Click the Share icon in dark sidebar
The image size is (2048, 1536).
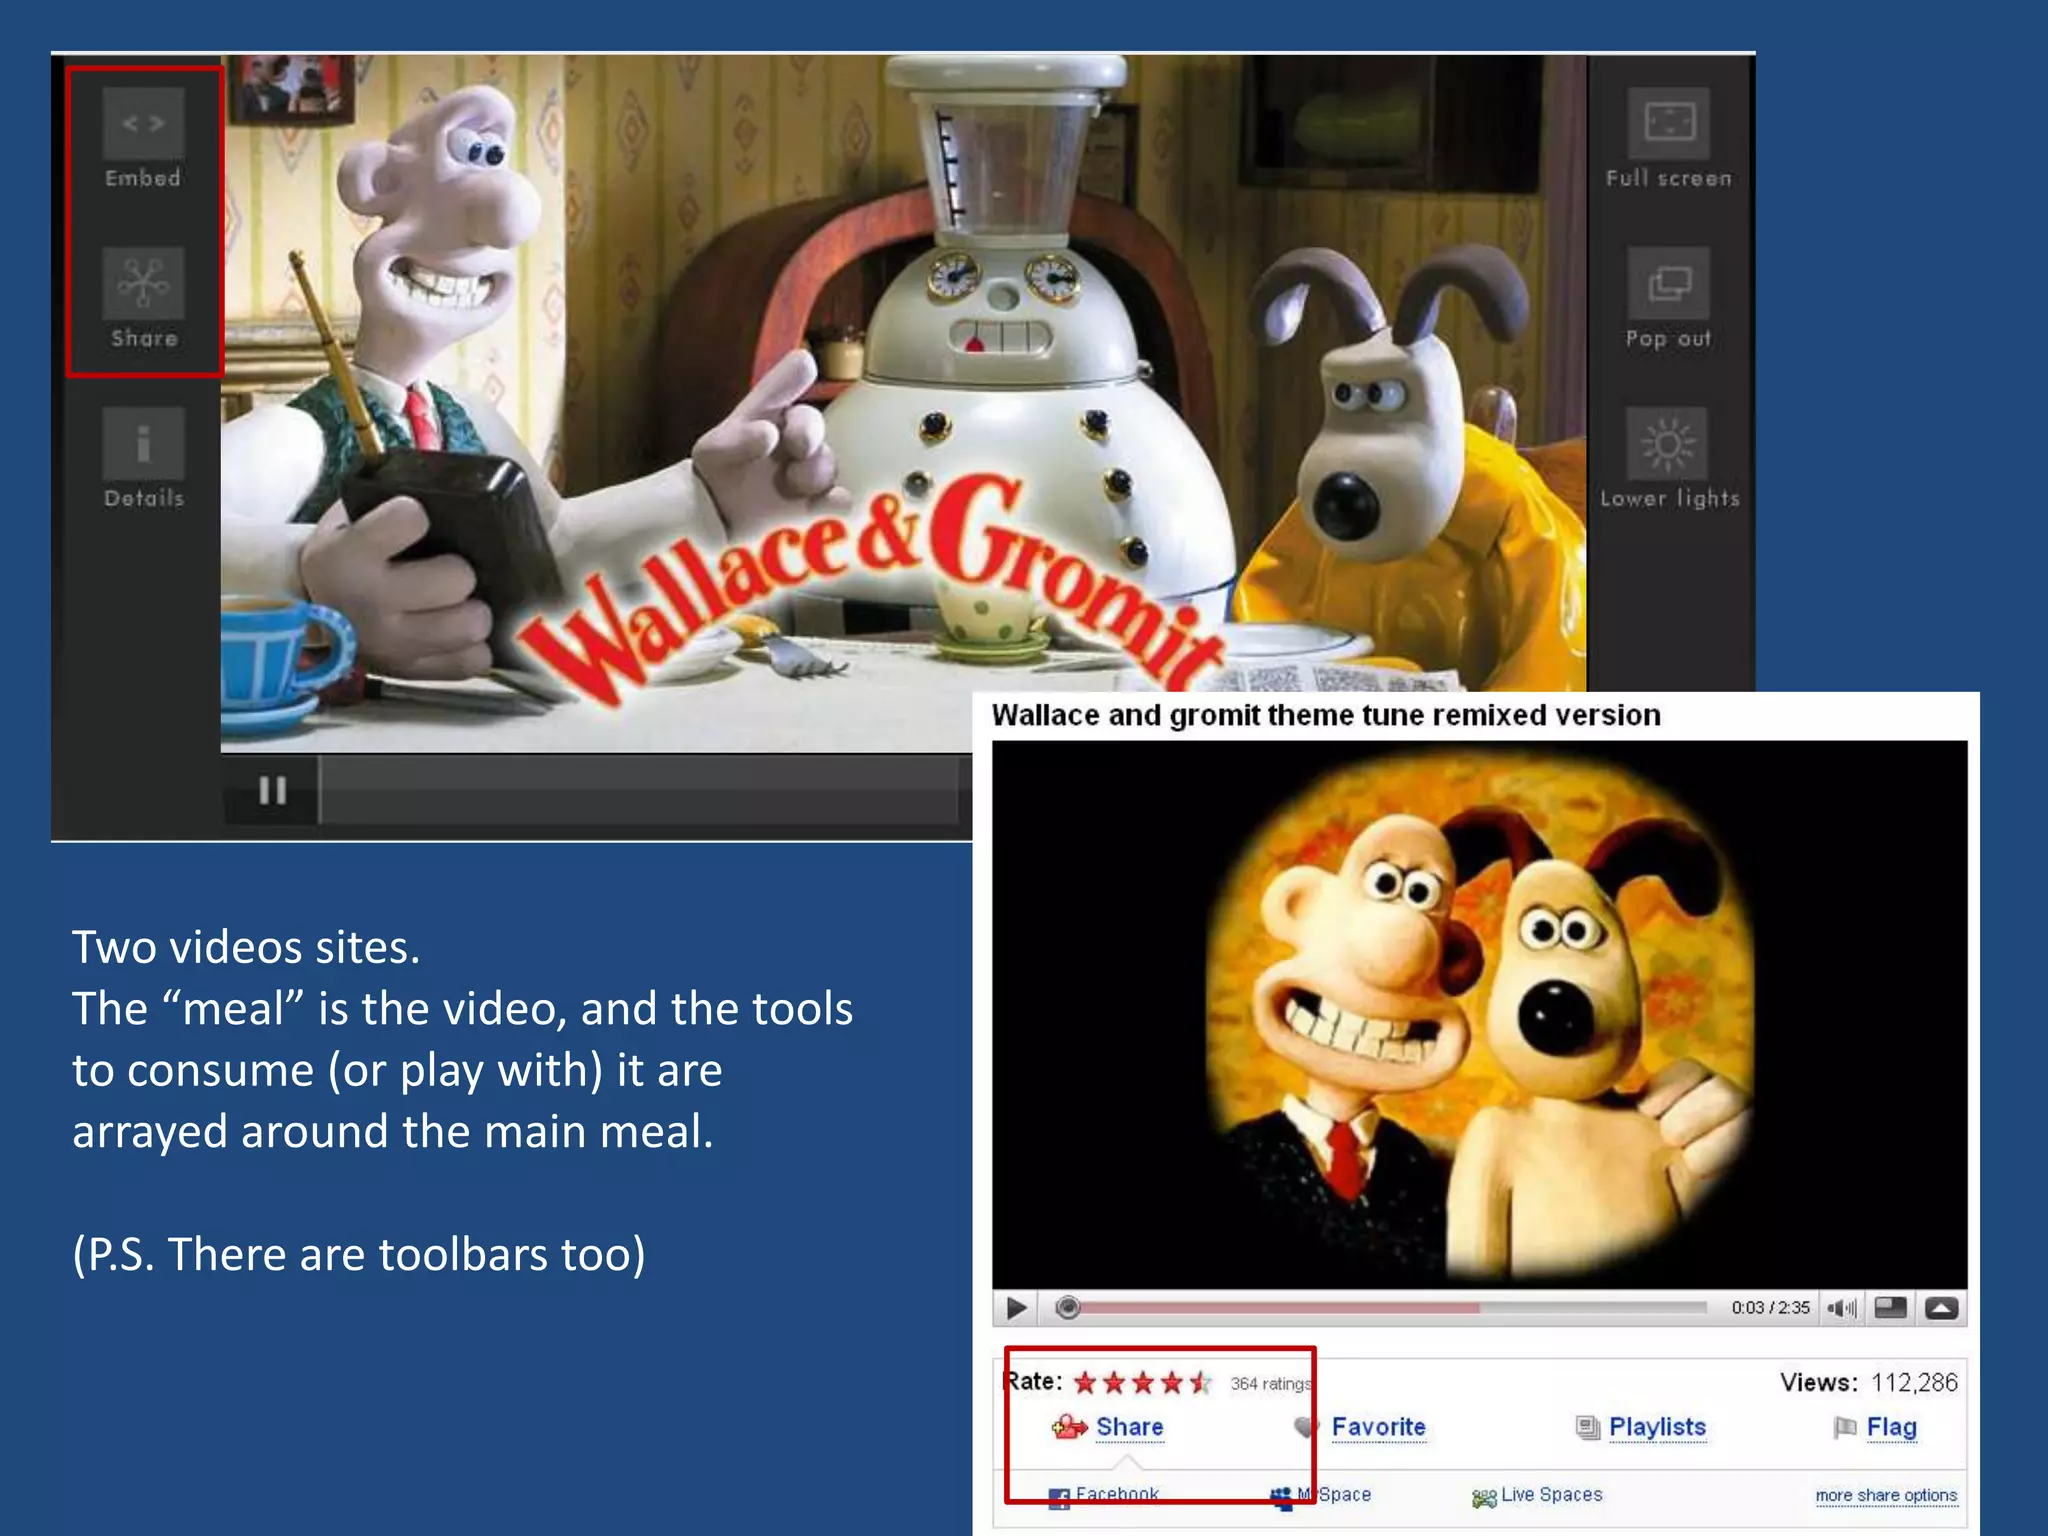(x=143, y=283)
